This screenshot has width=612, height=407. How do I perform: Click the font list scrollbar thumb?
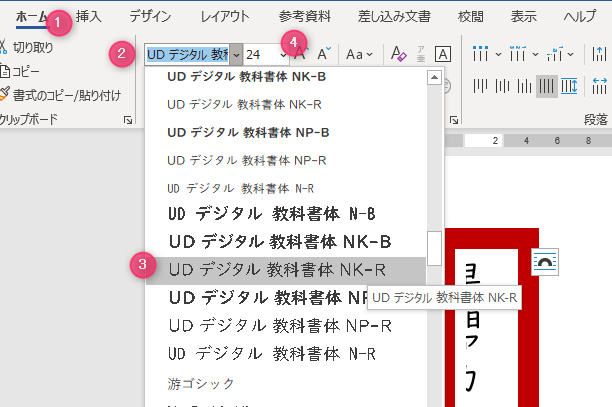coord(434,248)
